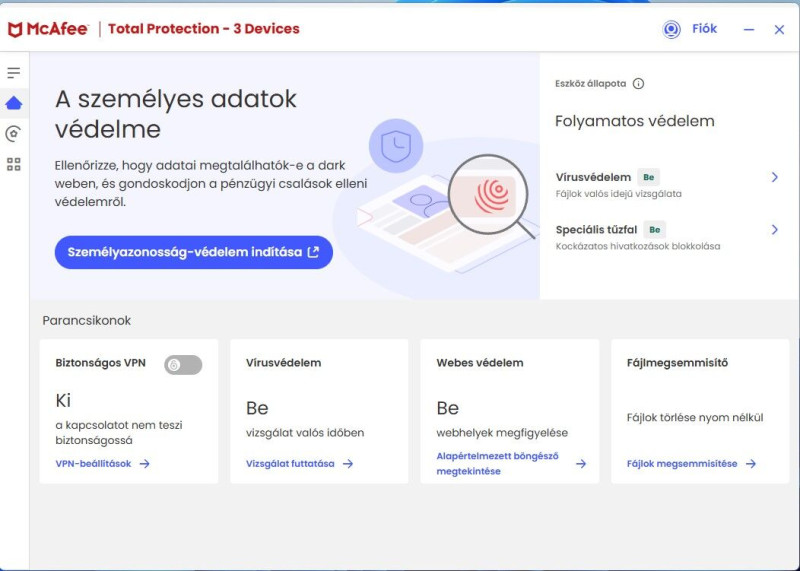Open Alapértelmezett böngésző megtekintése link
Image resolution: width=800 pixels, height=571 pixels.
coord(497,463)
